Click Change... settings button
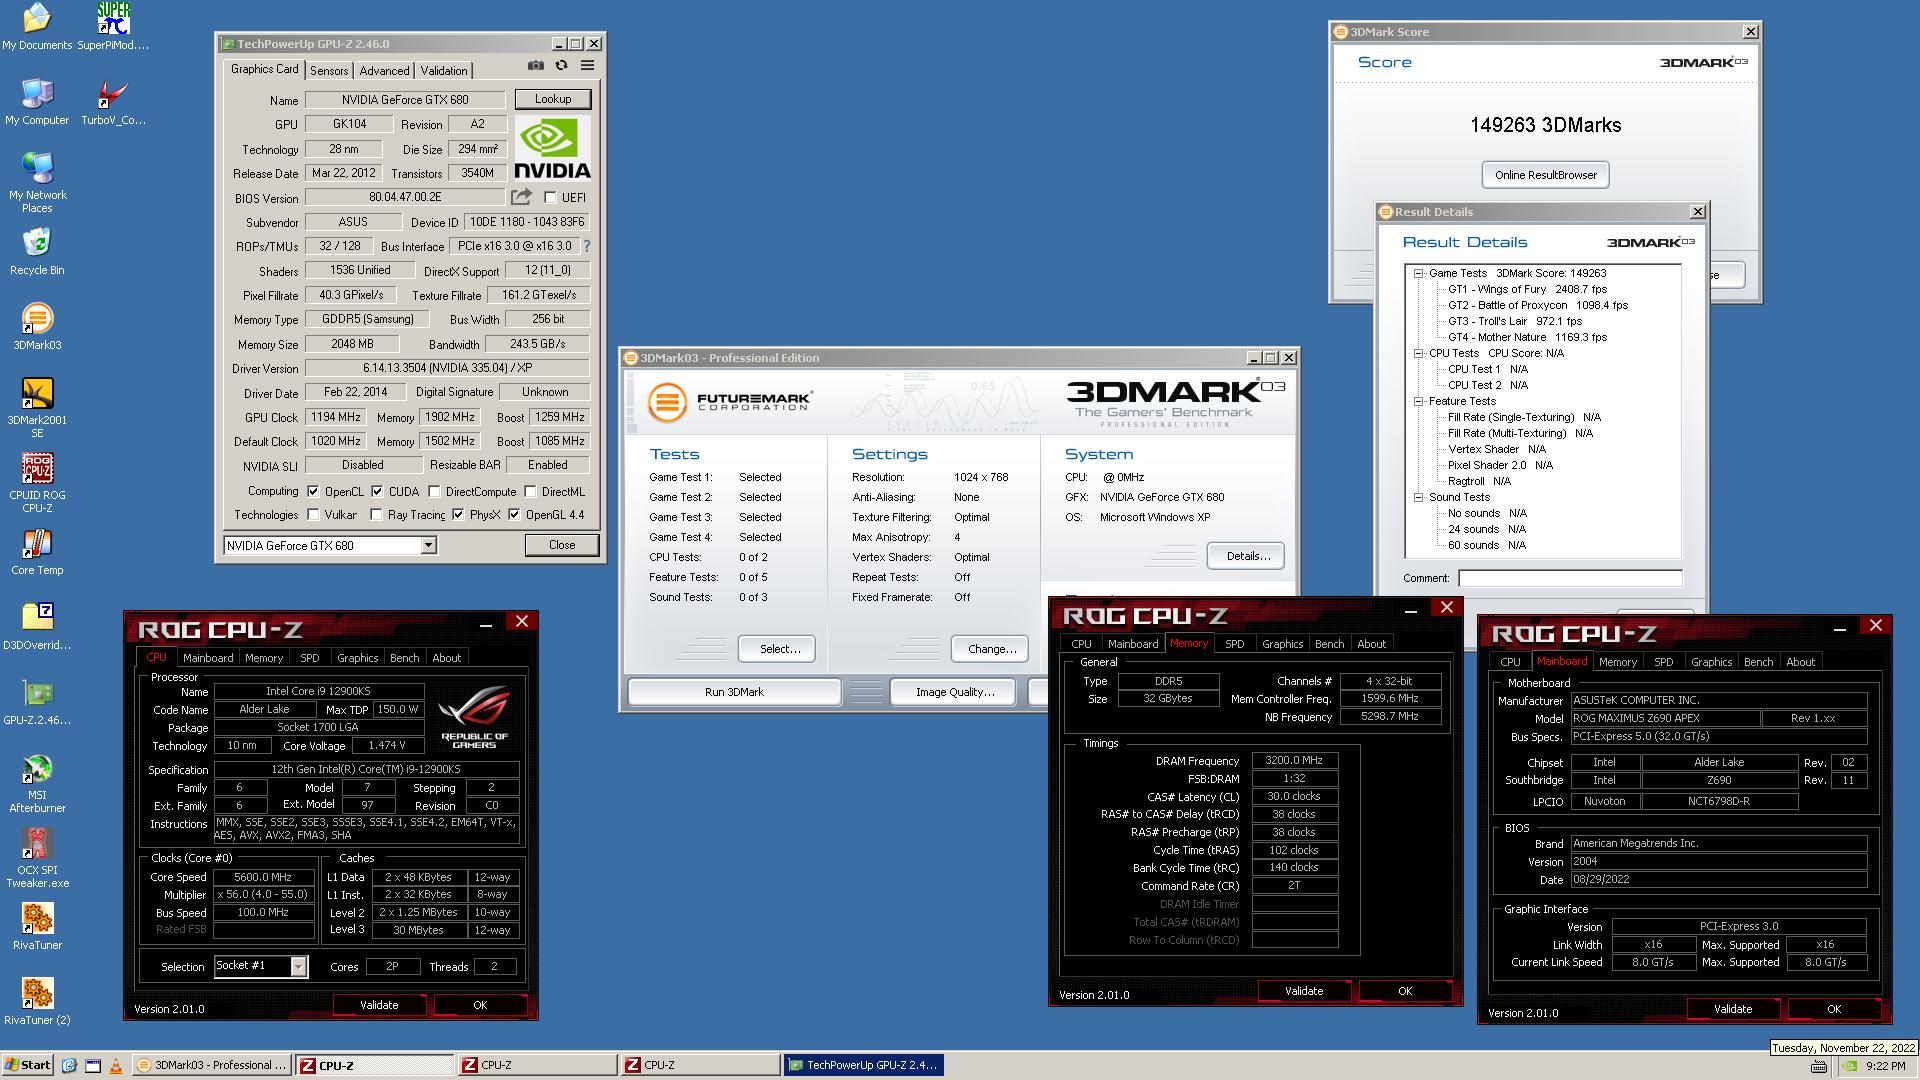This screenshot has width=1920, height=1080. (992, 649)
